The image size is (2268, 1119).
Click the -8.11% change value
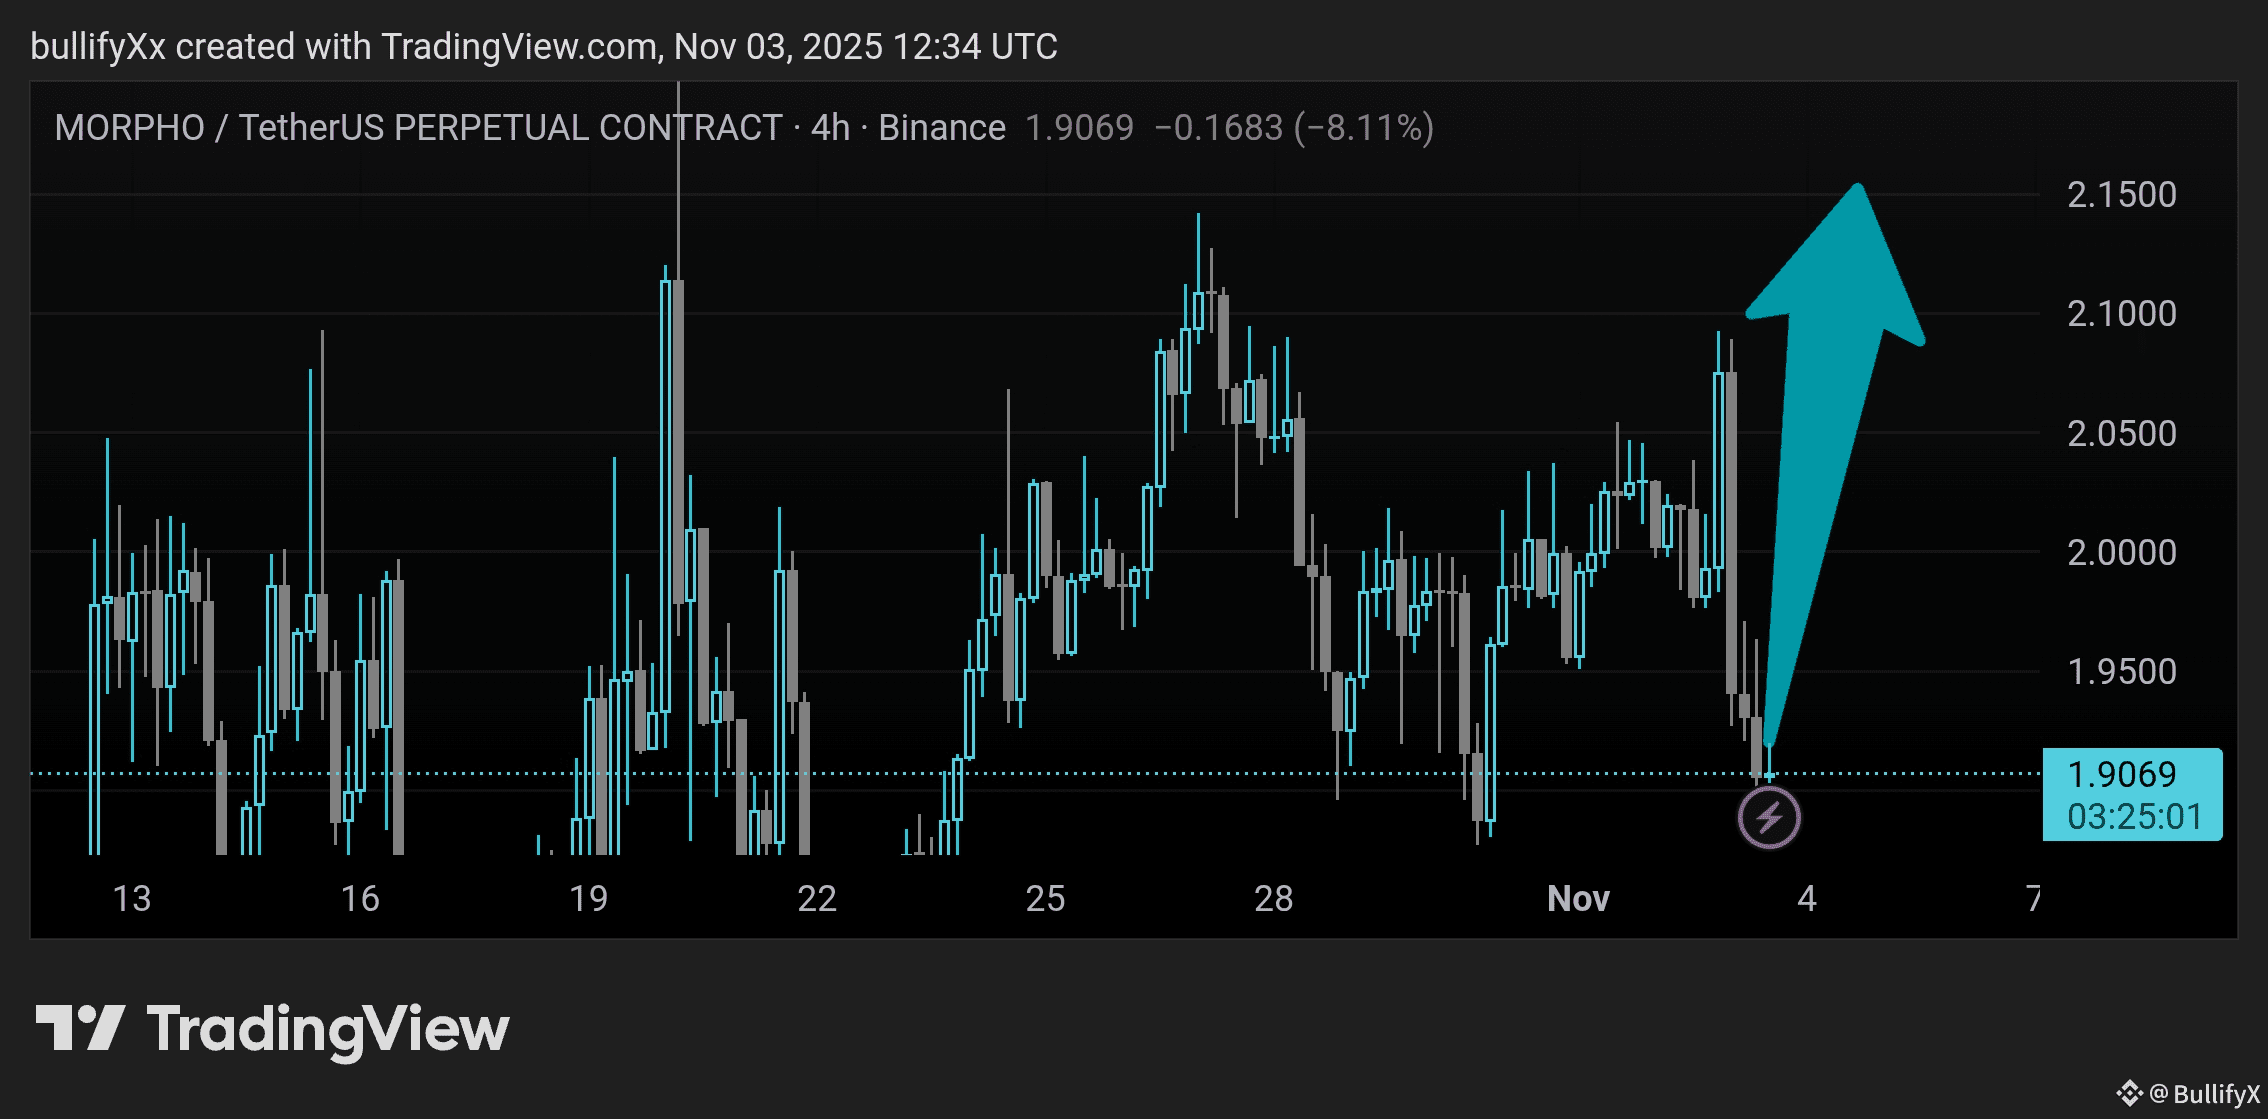[1364, 128]
